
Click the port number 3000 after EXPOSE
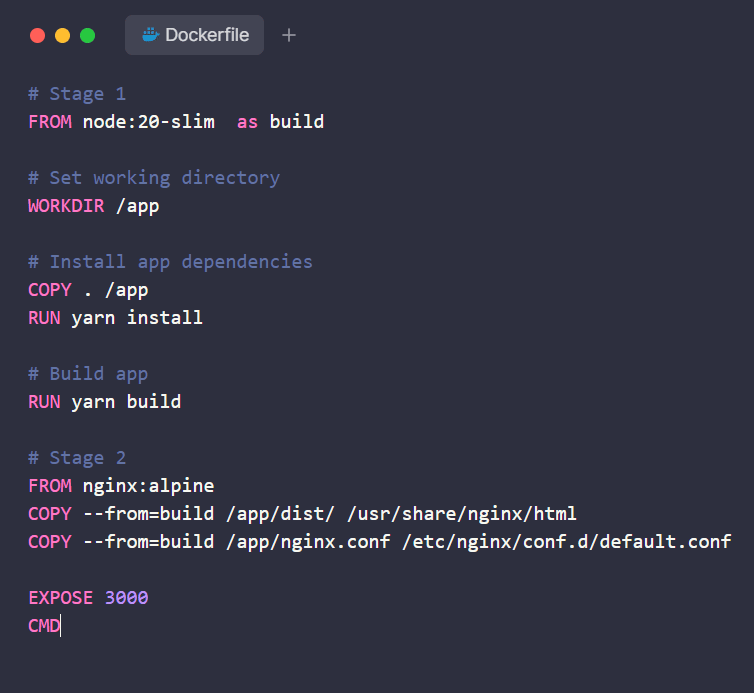(x=126, y=598)
